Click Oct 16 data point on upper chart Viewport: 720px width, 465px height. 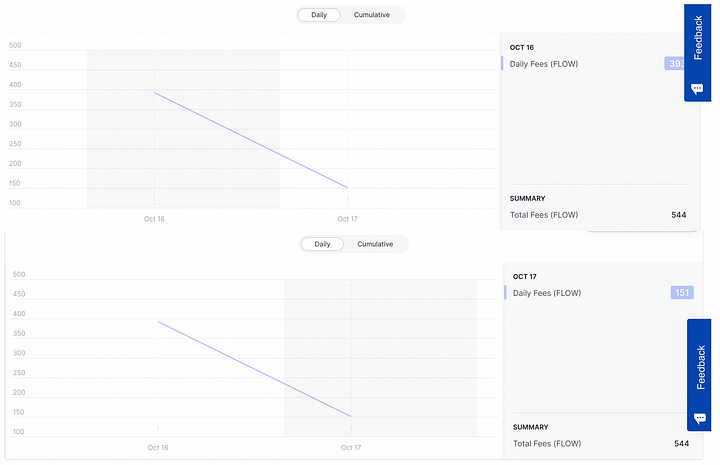pos(154,93)
